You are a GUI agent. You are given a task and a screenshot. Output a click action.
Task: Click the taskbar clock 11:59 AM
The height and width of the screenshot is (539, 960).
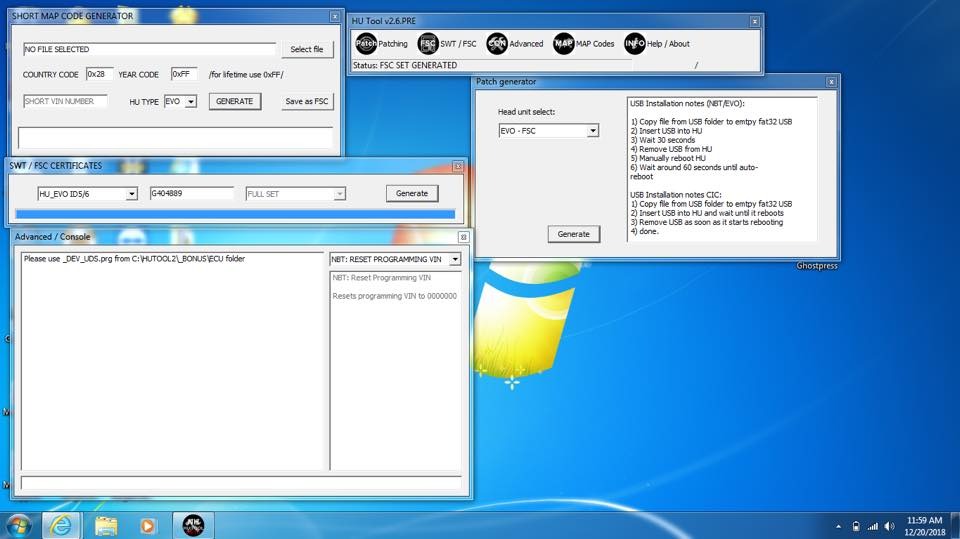924,520
